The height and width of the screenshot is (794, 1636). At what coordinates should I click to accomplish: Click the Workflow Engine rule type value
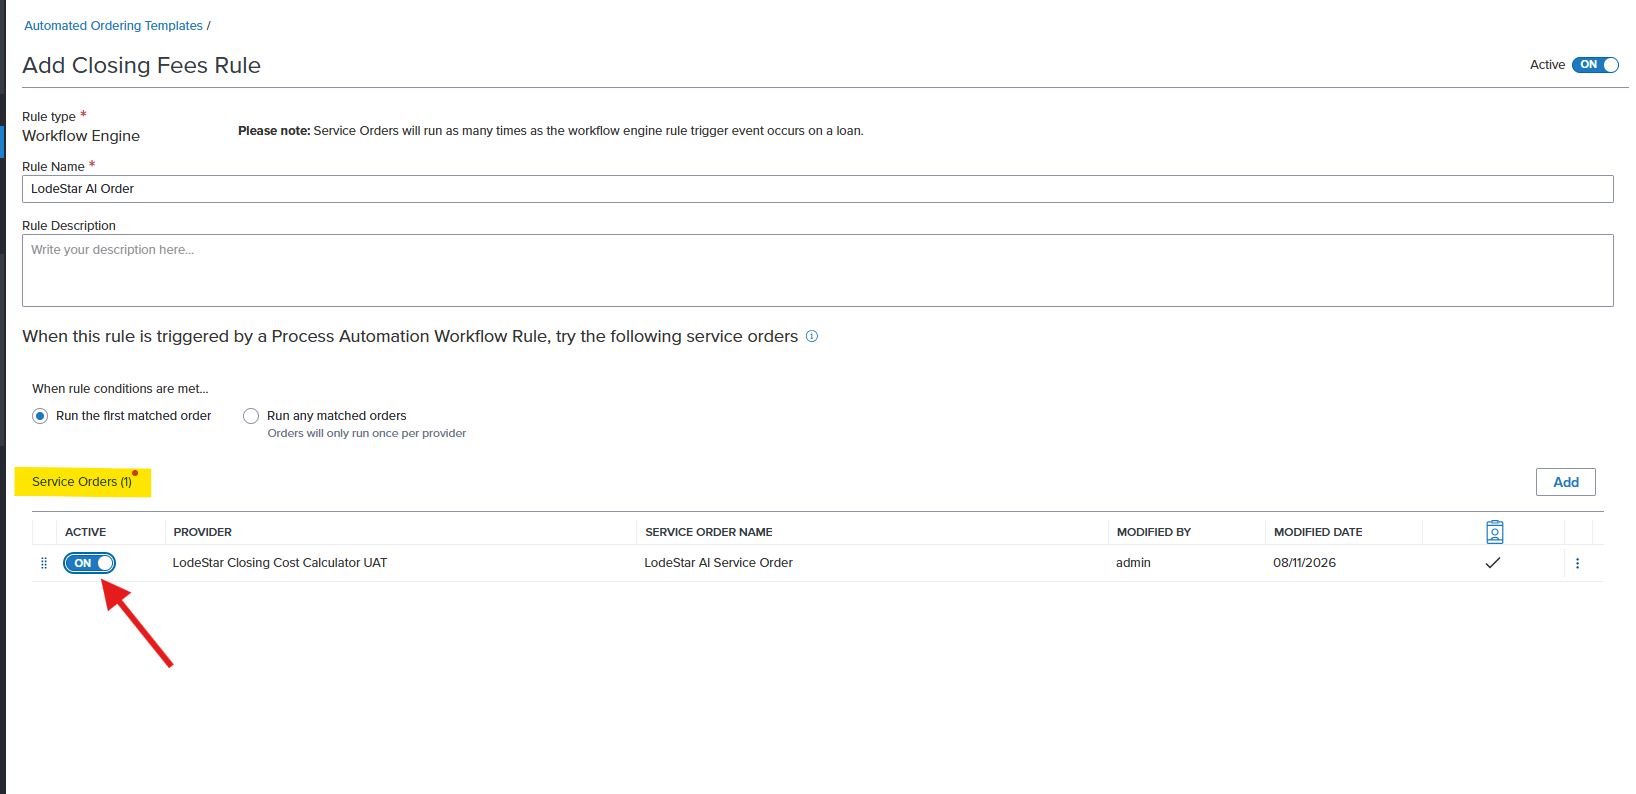(x=81, y=136)
